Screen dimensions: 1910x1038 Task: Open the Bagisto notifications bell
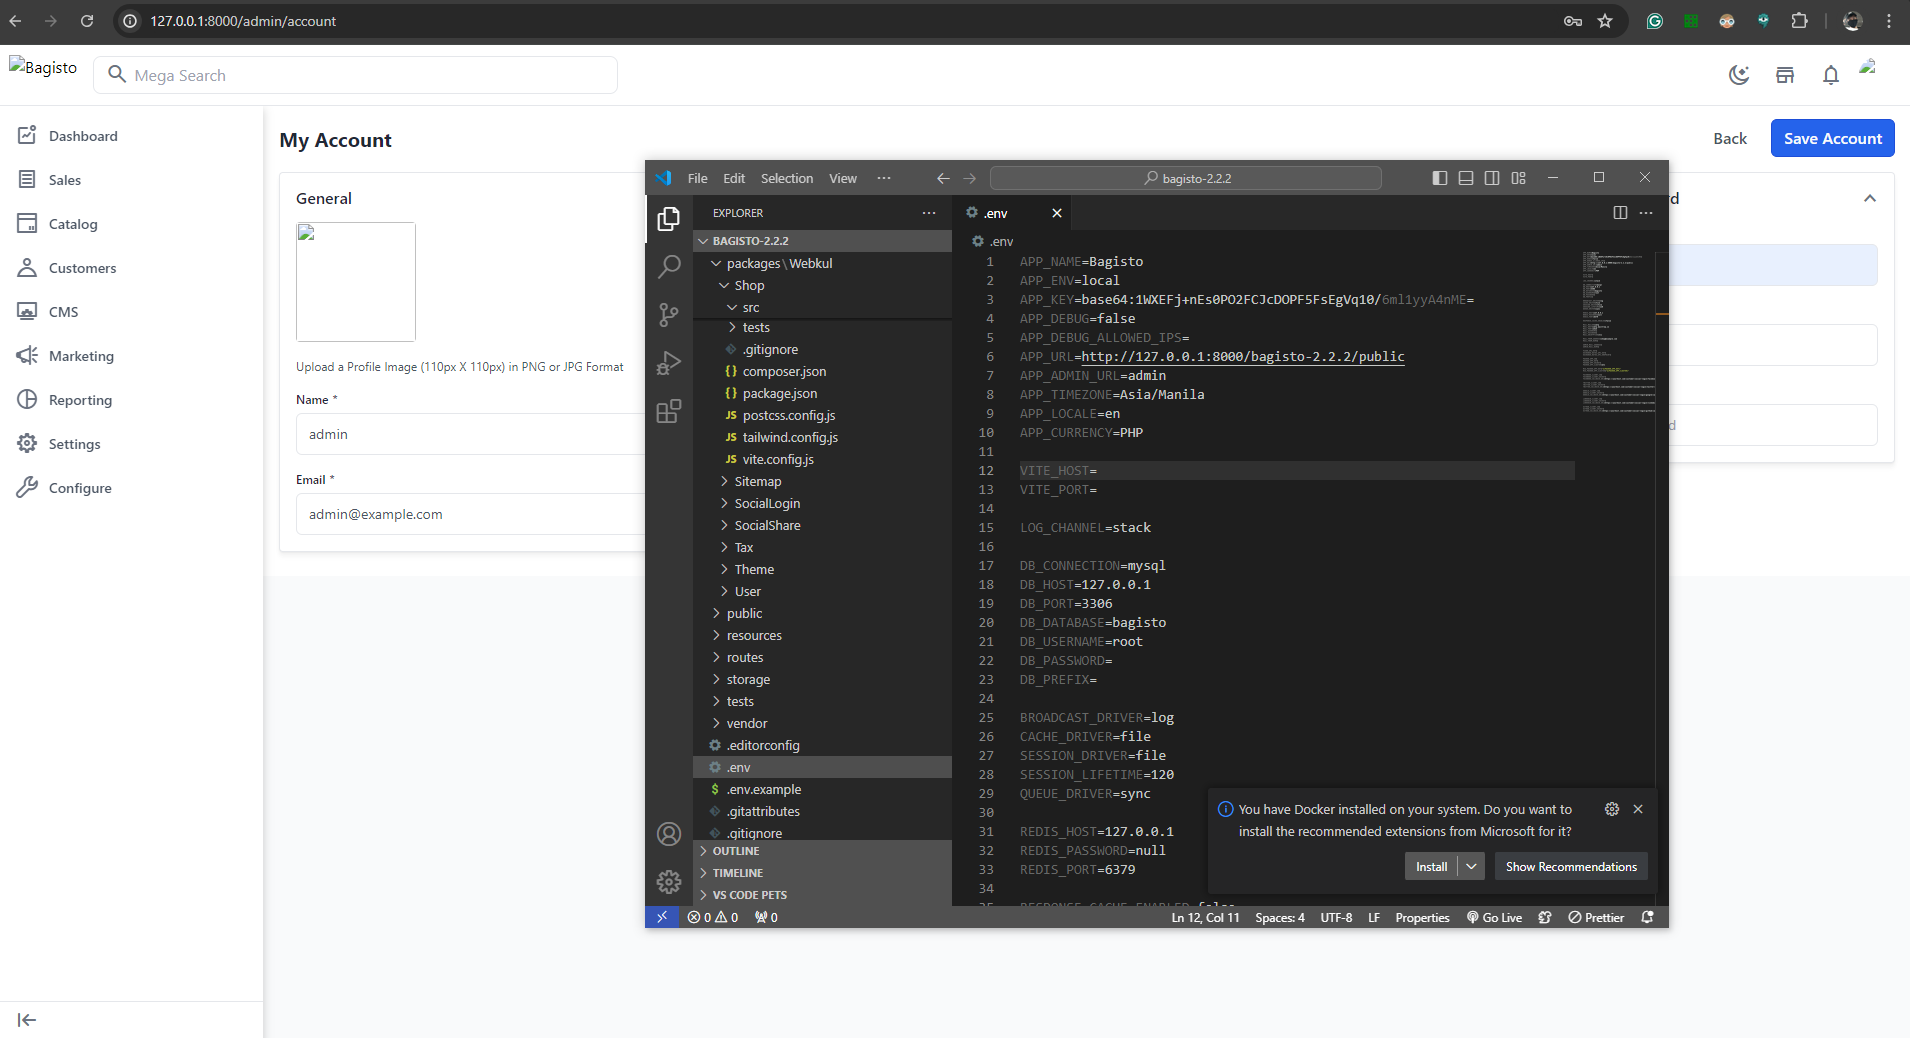1831,75
